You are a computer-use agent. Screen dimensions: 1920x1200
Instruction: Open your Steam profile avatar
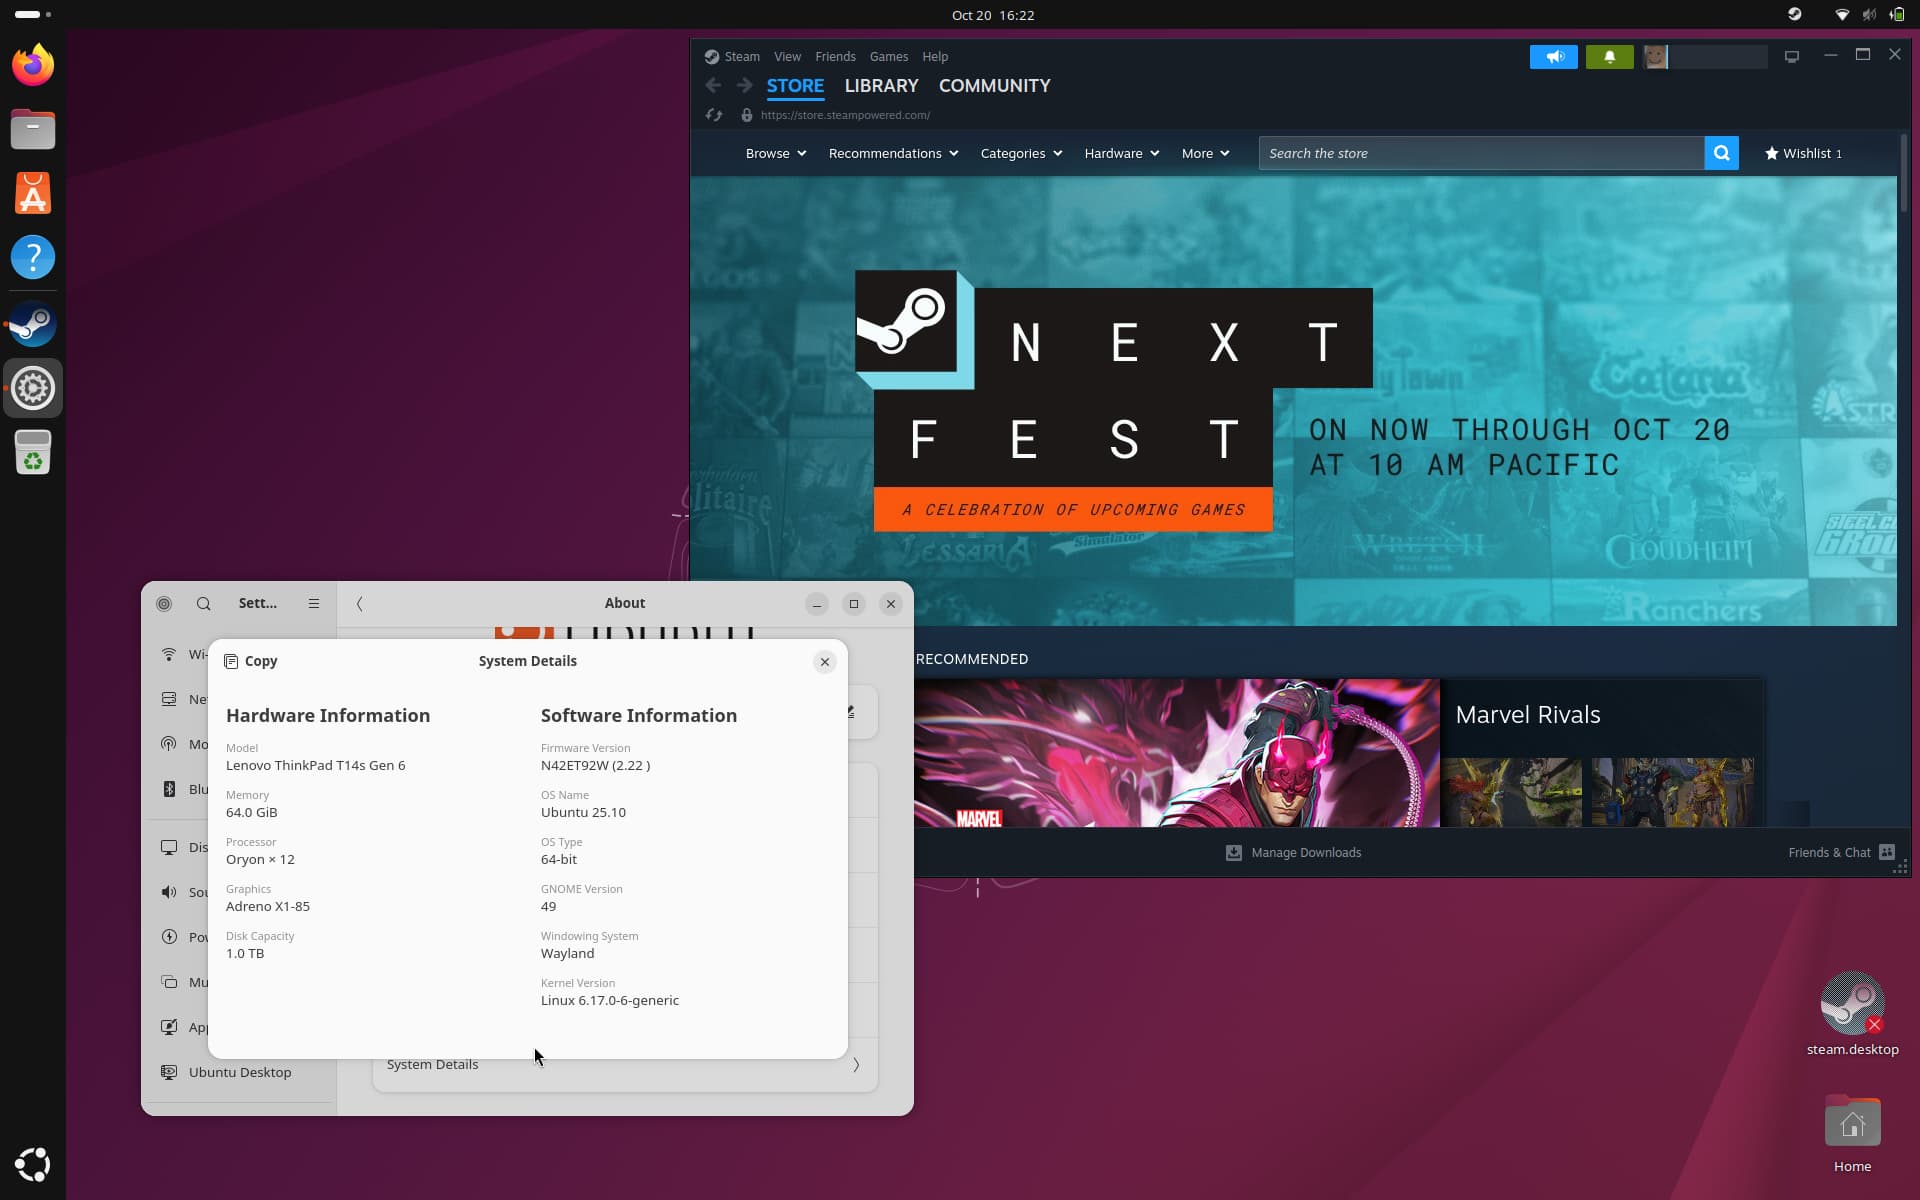point(1656,57)
